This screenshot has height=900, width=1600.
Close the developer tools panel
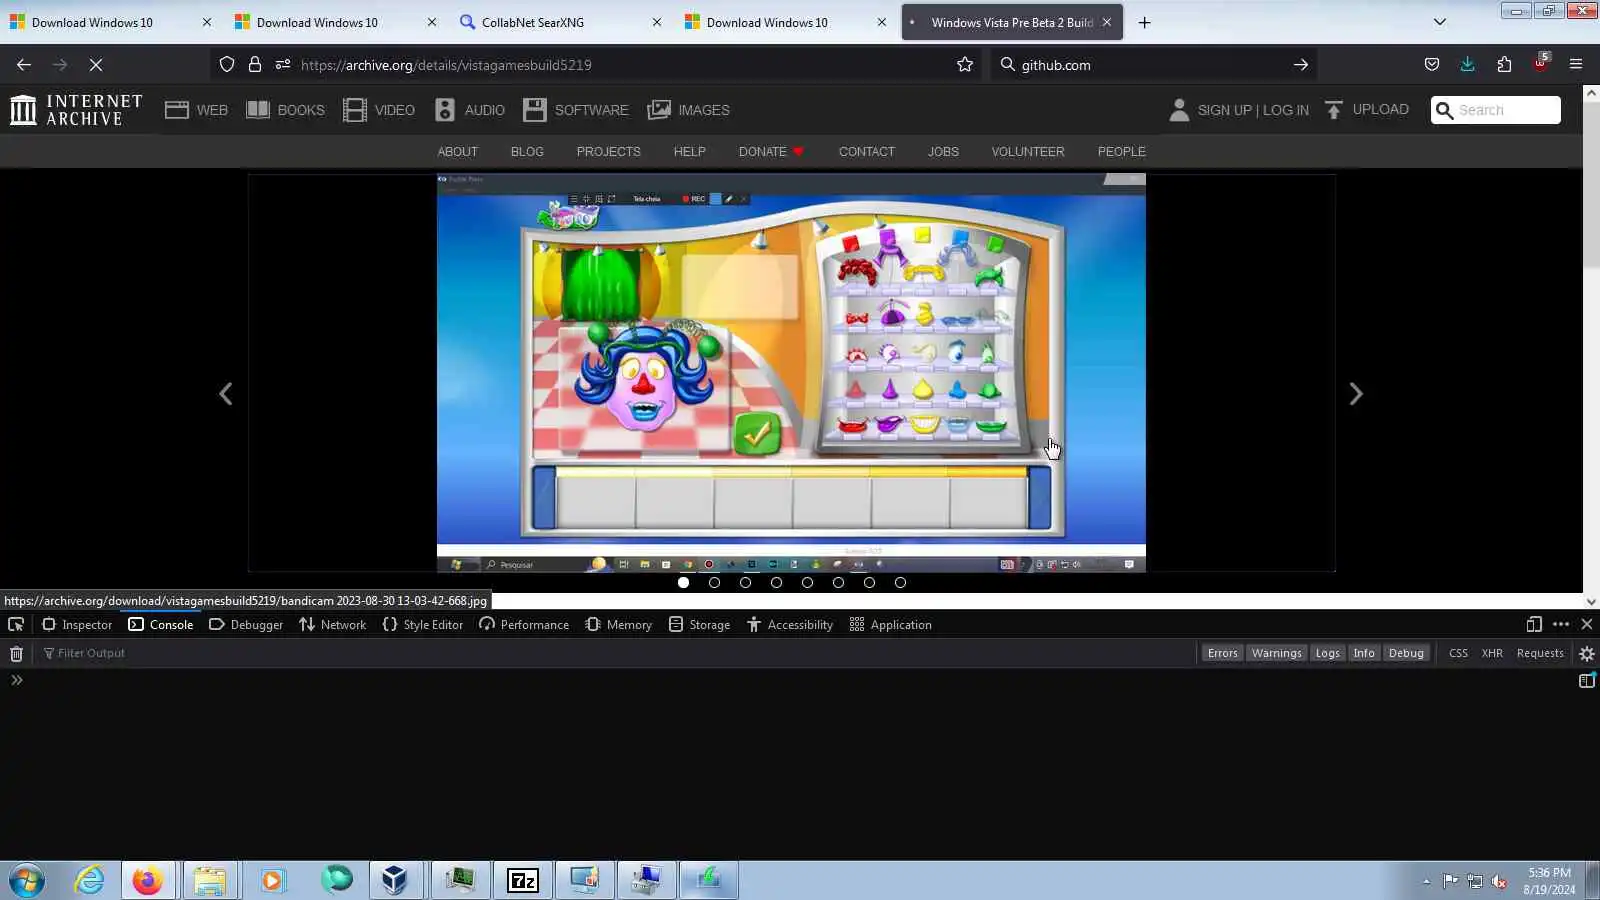pyautogui.click(x=1587, y=625)
